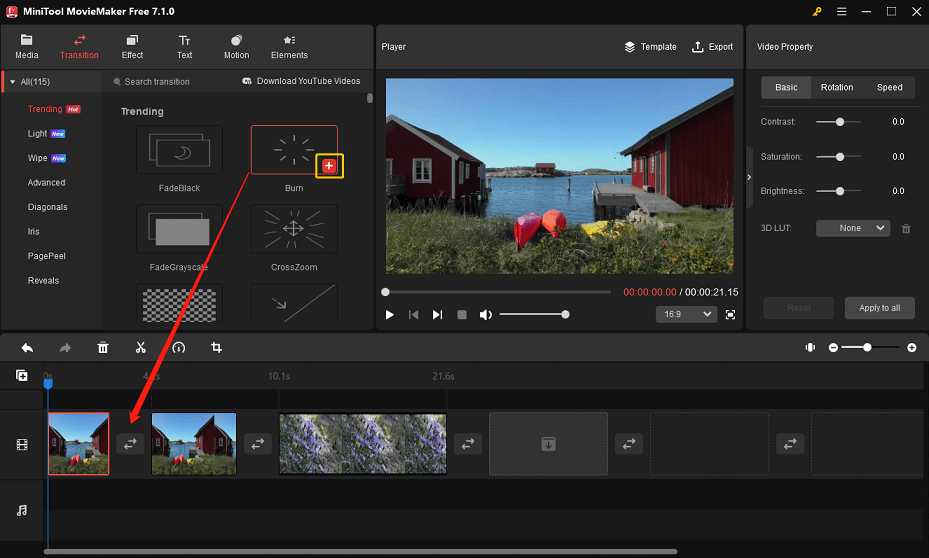The image size is (929, 558).
Task: Open the Media tab
Action: coord(26,47)
